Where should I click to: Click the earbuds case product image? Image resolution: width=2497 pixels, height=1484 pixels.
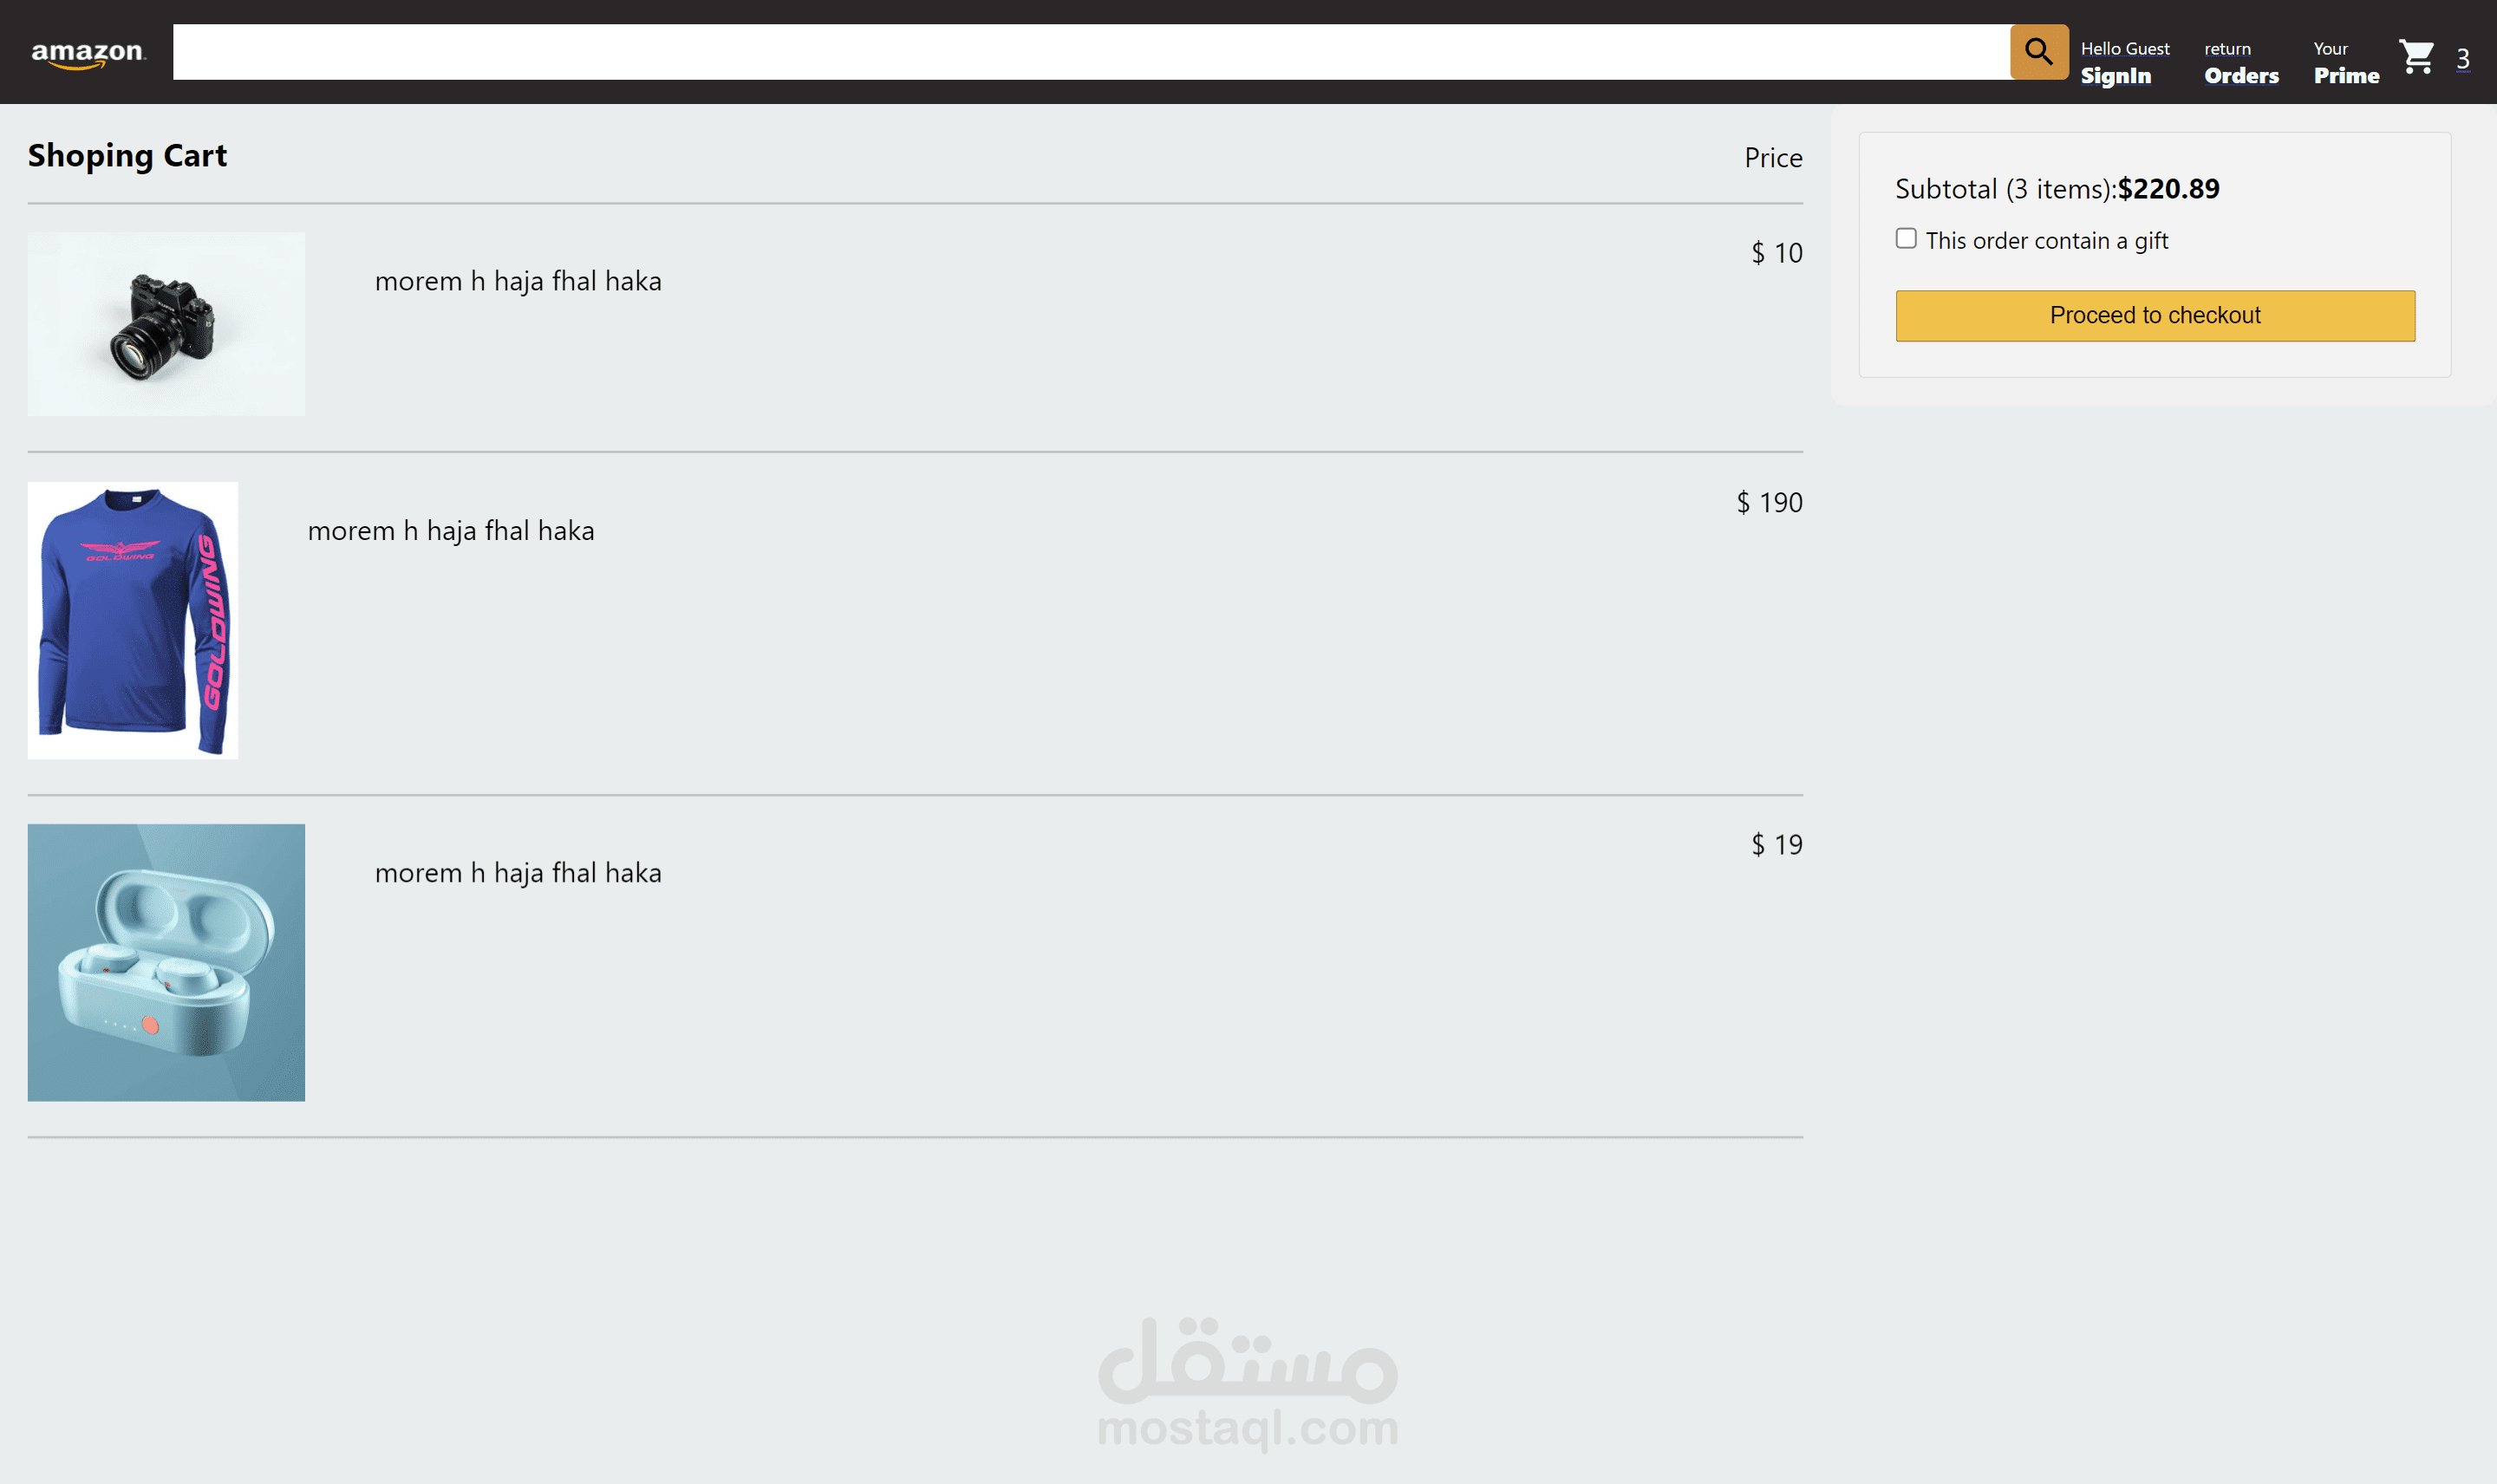click(166, 962)
